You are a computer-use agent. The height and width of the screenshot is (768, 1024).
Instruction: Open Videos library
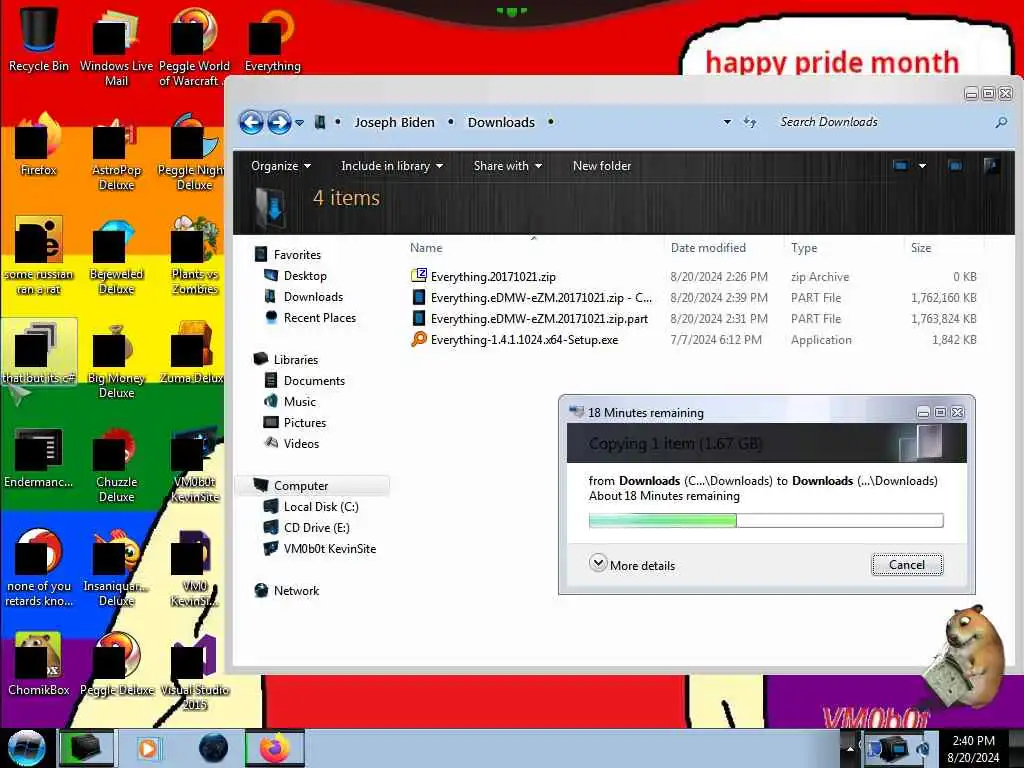(x=301, y=443)
